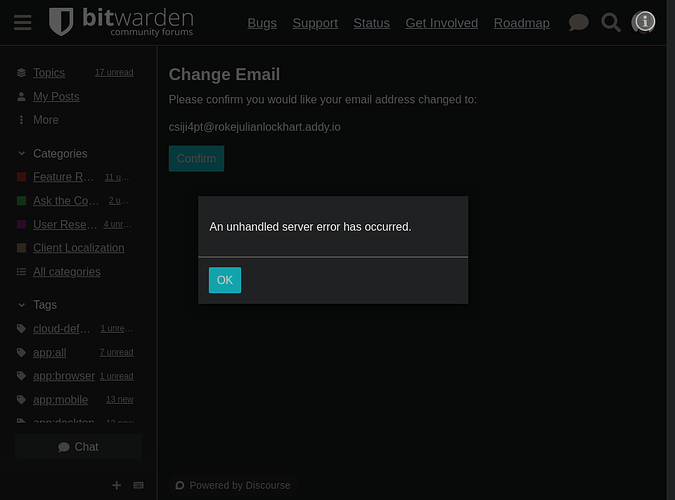
Task: Collapse the Tags section chevron
Action: pyautogui.click(x=22, y=305)
